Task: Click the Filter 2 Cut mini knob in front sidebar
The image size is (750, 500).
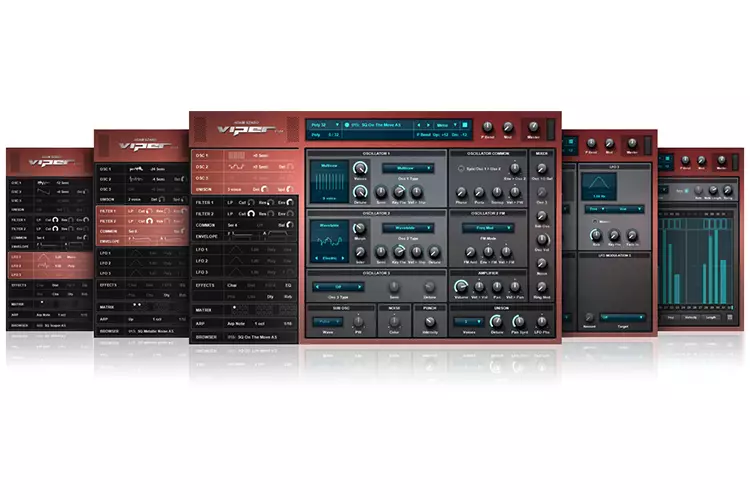Action: 251,214
